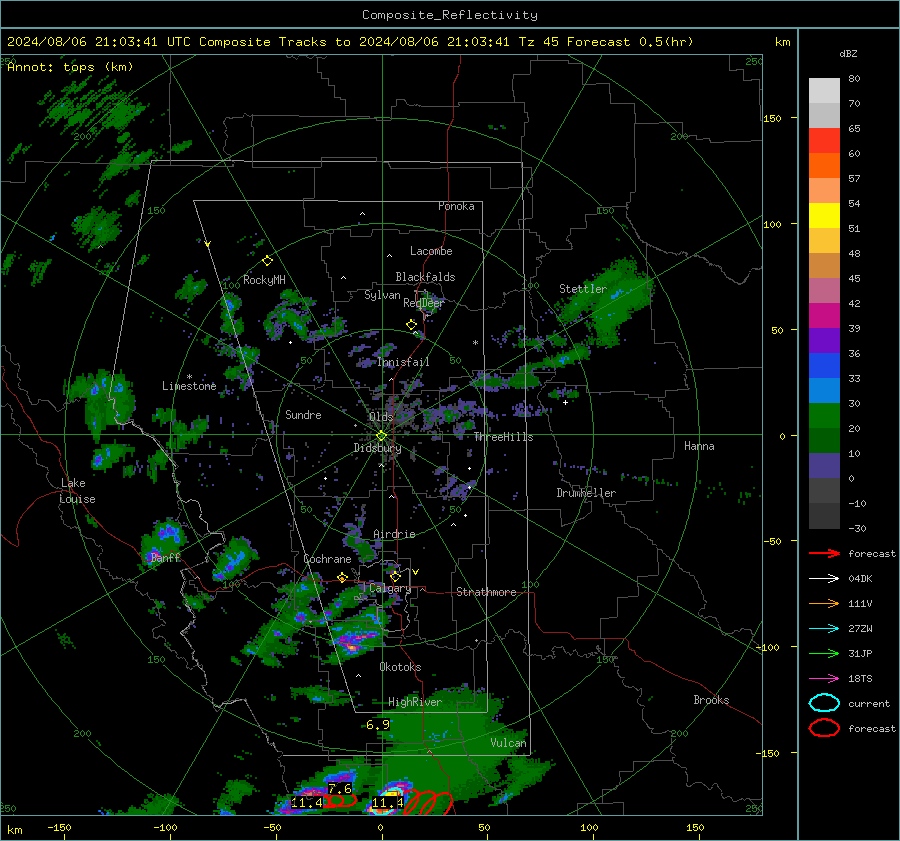Select the Vulcan town label

[508, 743]
